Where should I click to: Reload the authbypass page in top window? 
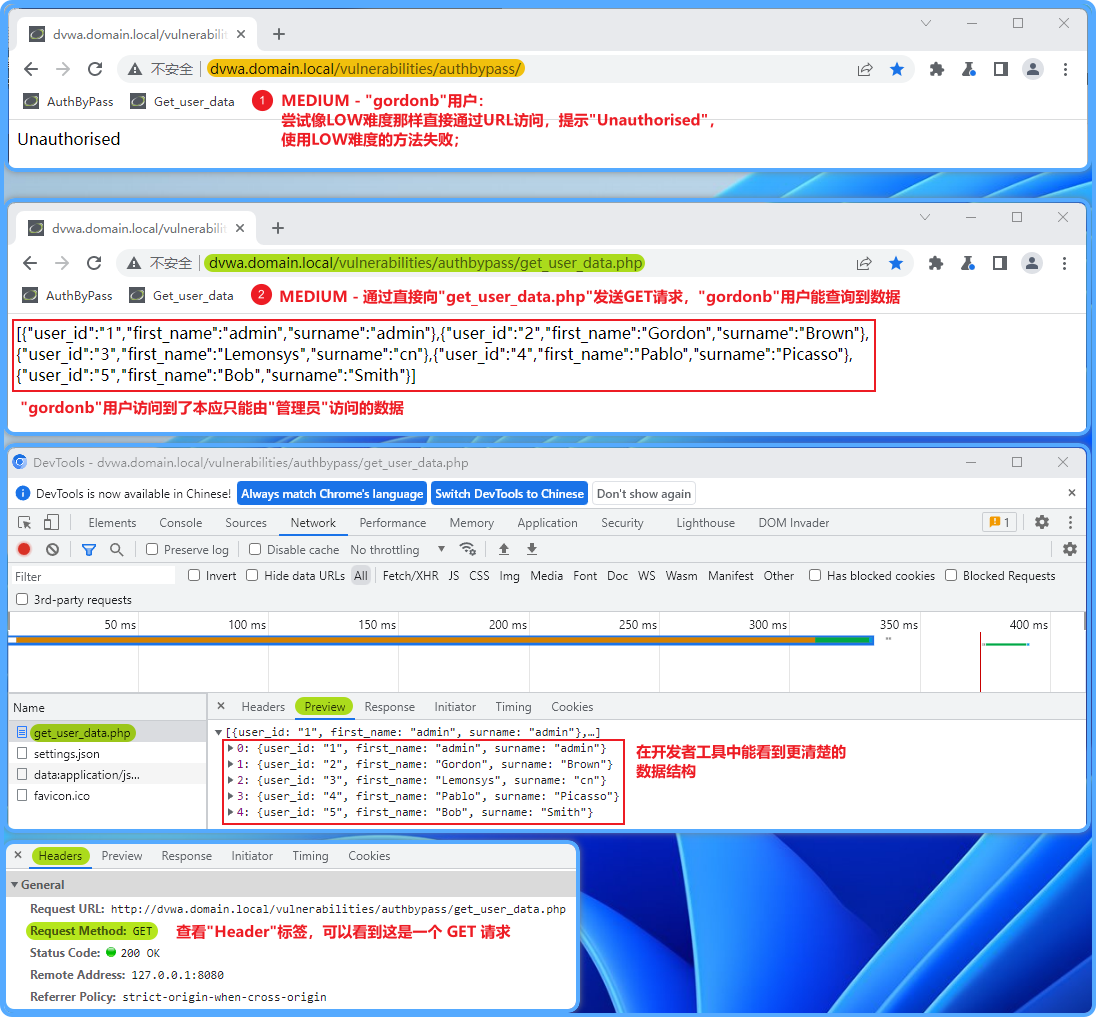95,69
